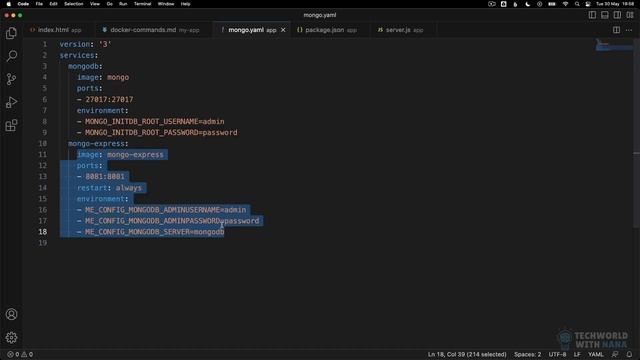The width and height of the screenshot is (640, 360).
Task: Click the YAML language mode status item
Action: 596,354
